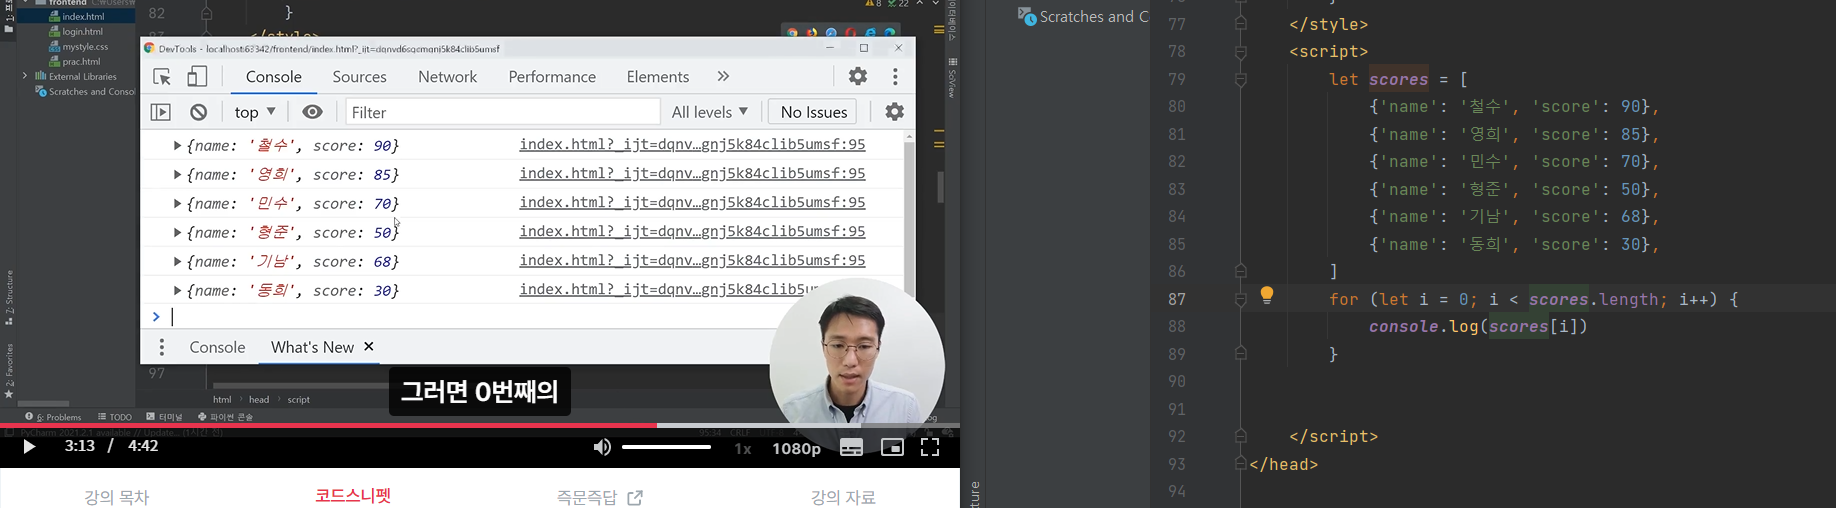Adjust the video volume slider

tap(666, 447)
